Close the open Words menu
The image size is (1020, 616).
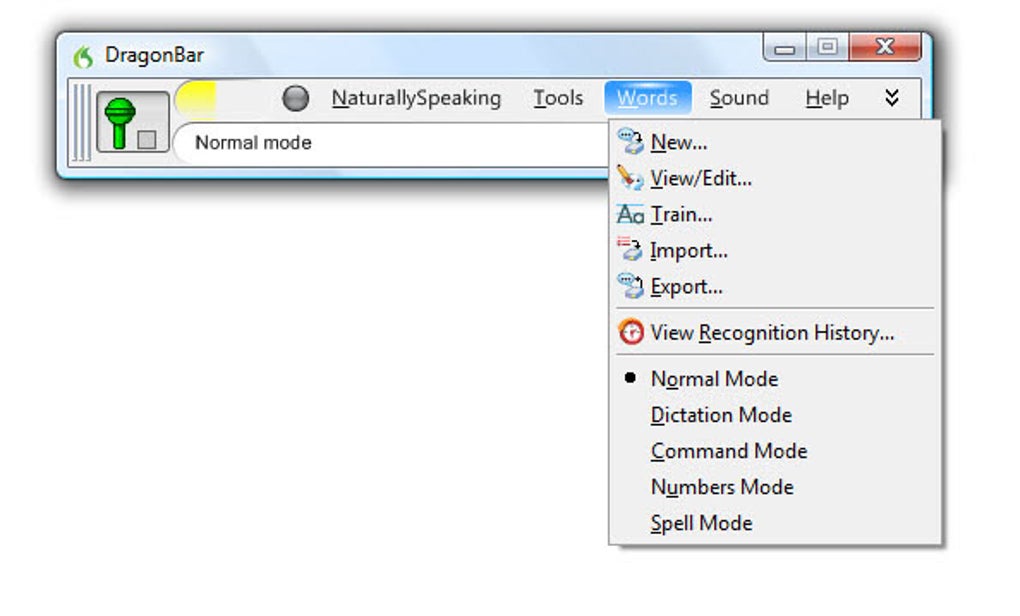coord(647,98)
